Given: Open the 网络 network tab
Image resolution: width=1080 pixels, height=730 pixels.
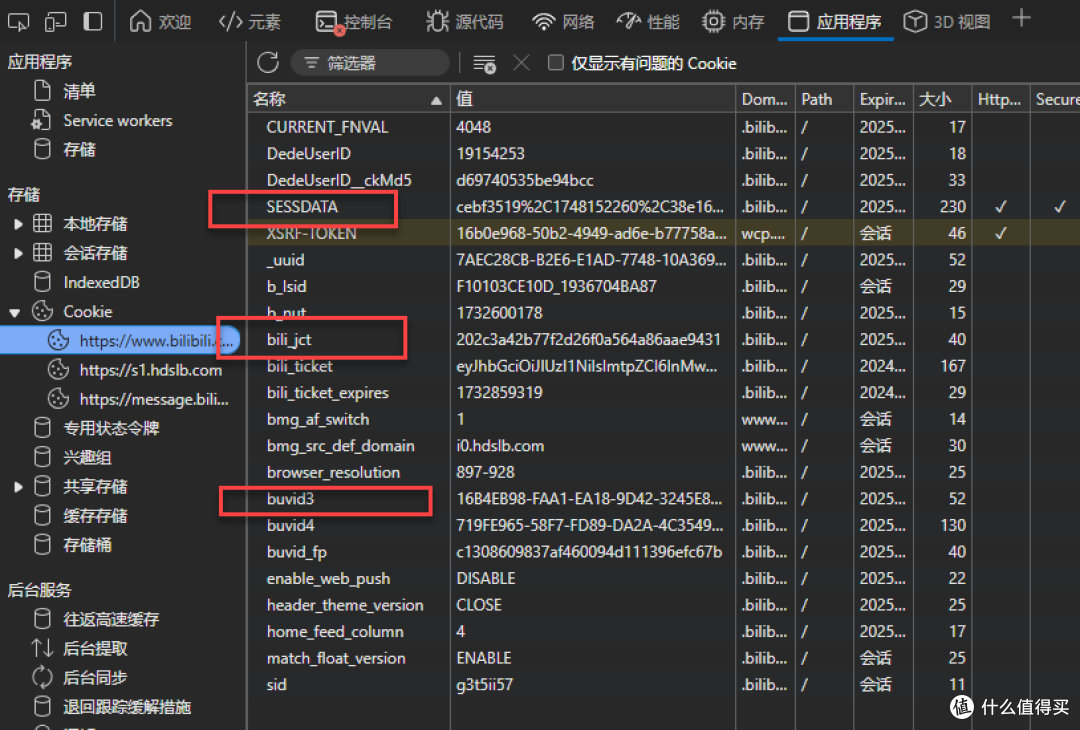Looking at the screenshot, I should coord(563,22).
